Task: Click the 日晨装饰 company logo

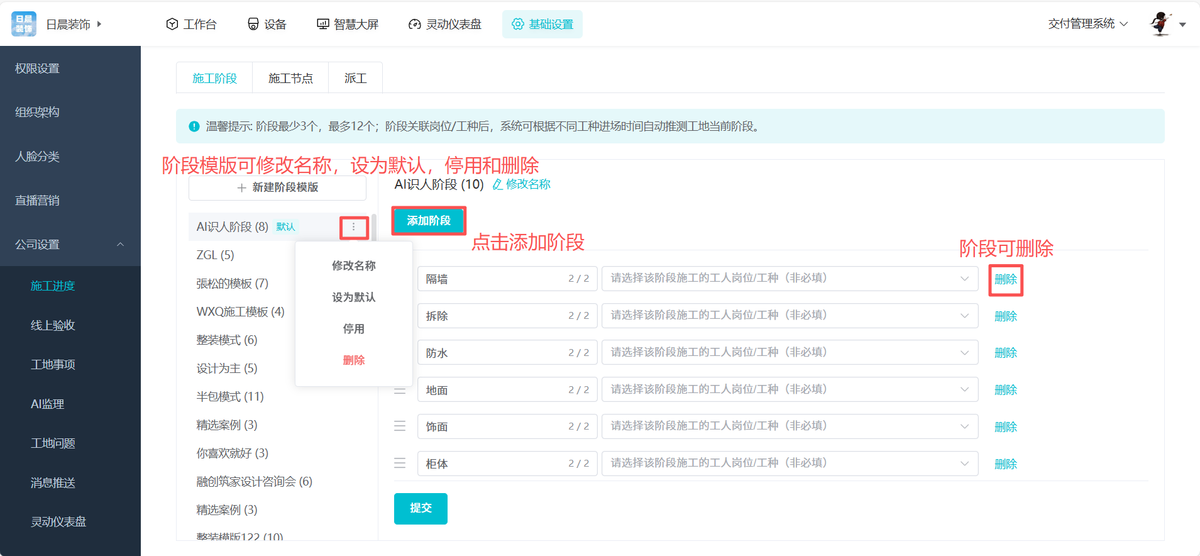Action: point(23,23)
